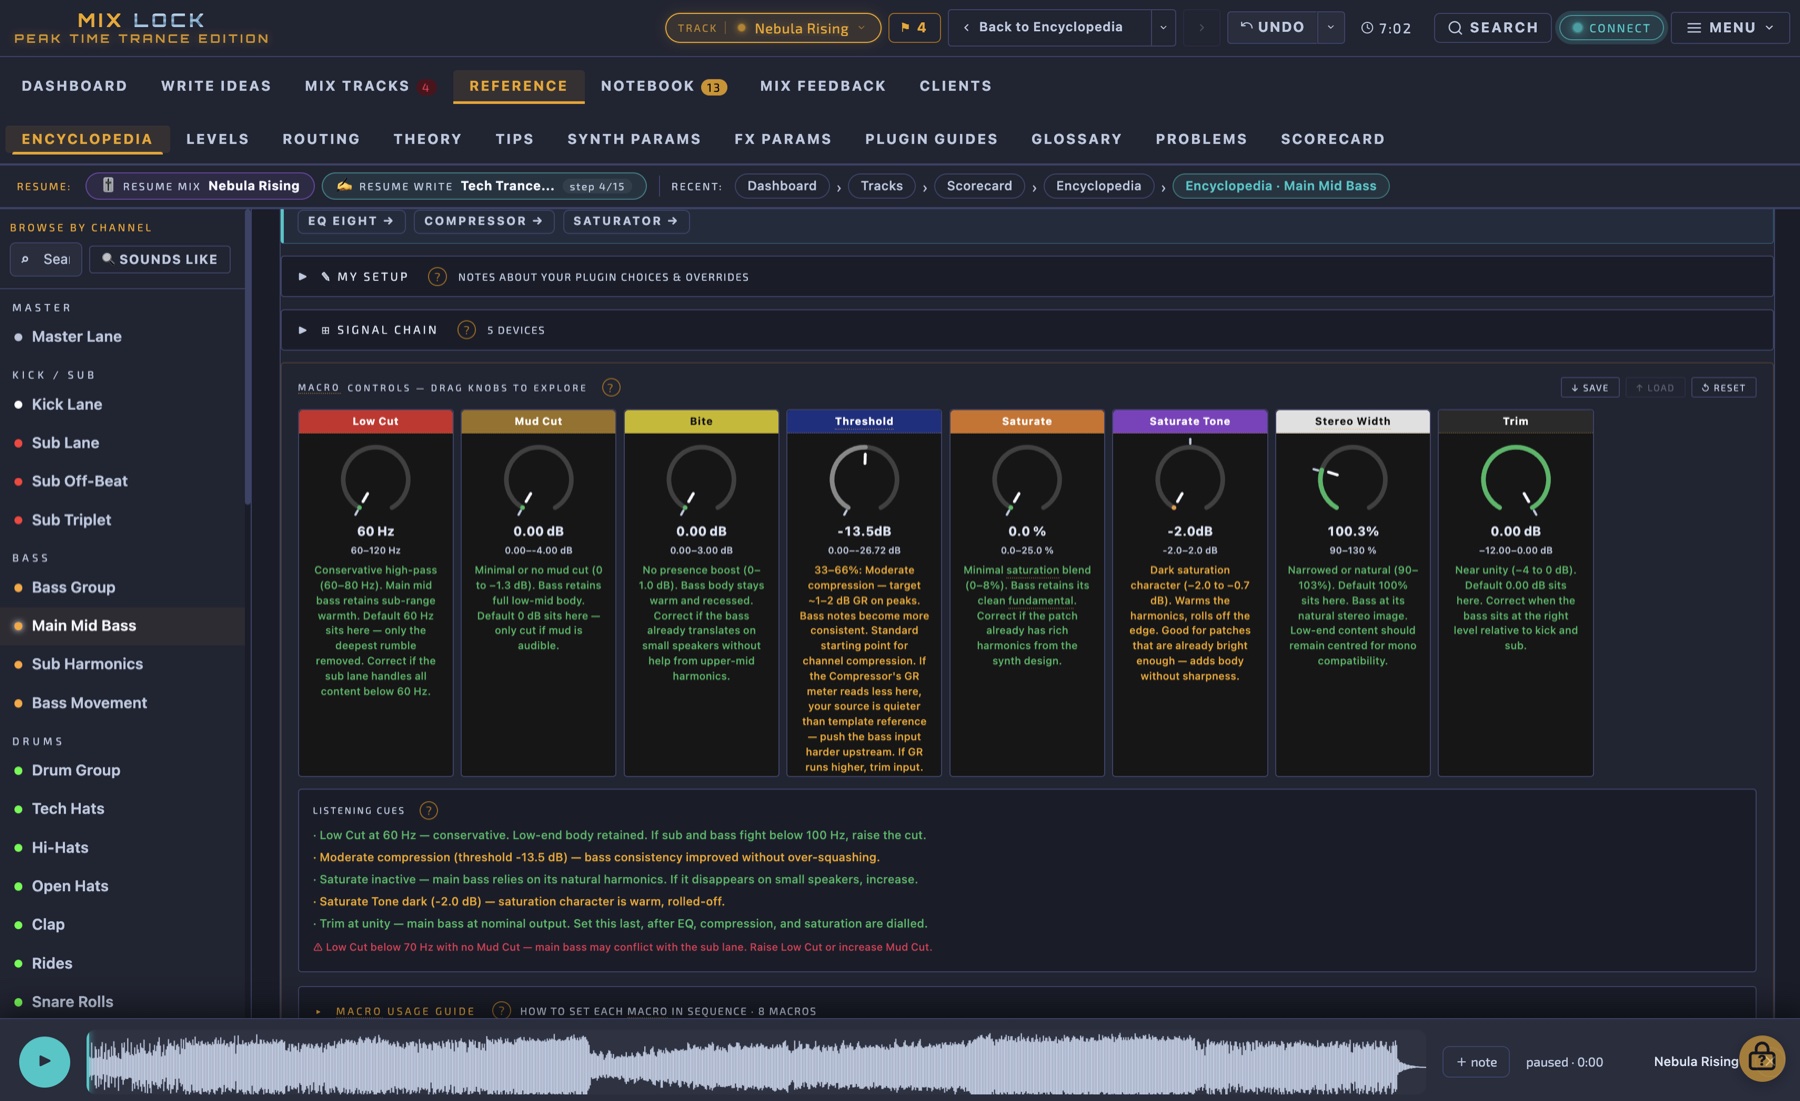Click the lock icon beside Nebula Rising
Image resolution: width=1800 pixels, height=1101 pixels.
pos(1762,1058)
